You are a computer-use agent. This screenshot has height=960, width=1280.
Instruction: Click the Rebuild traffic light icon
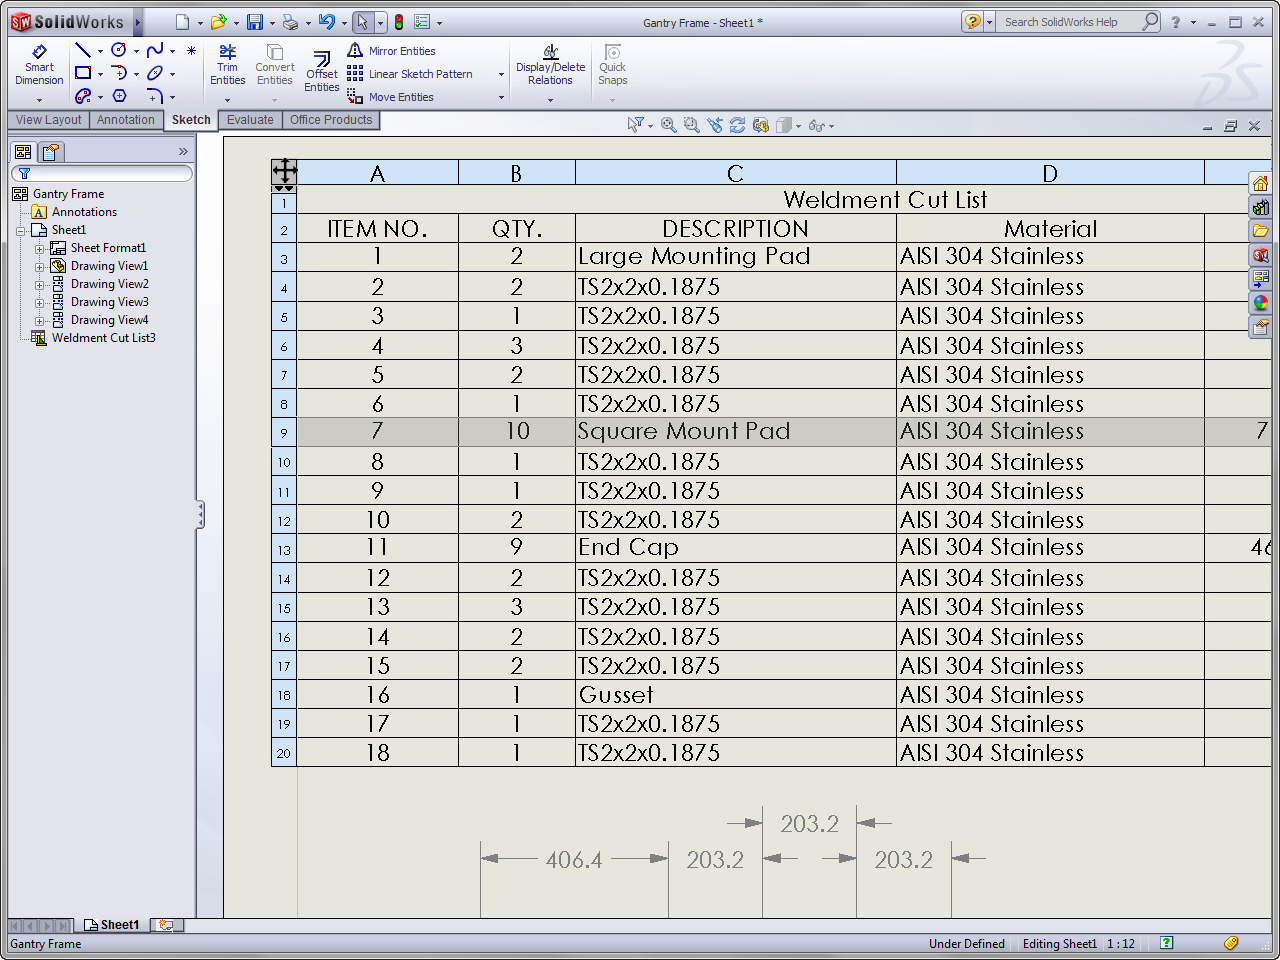tap(399, 22)
